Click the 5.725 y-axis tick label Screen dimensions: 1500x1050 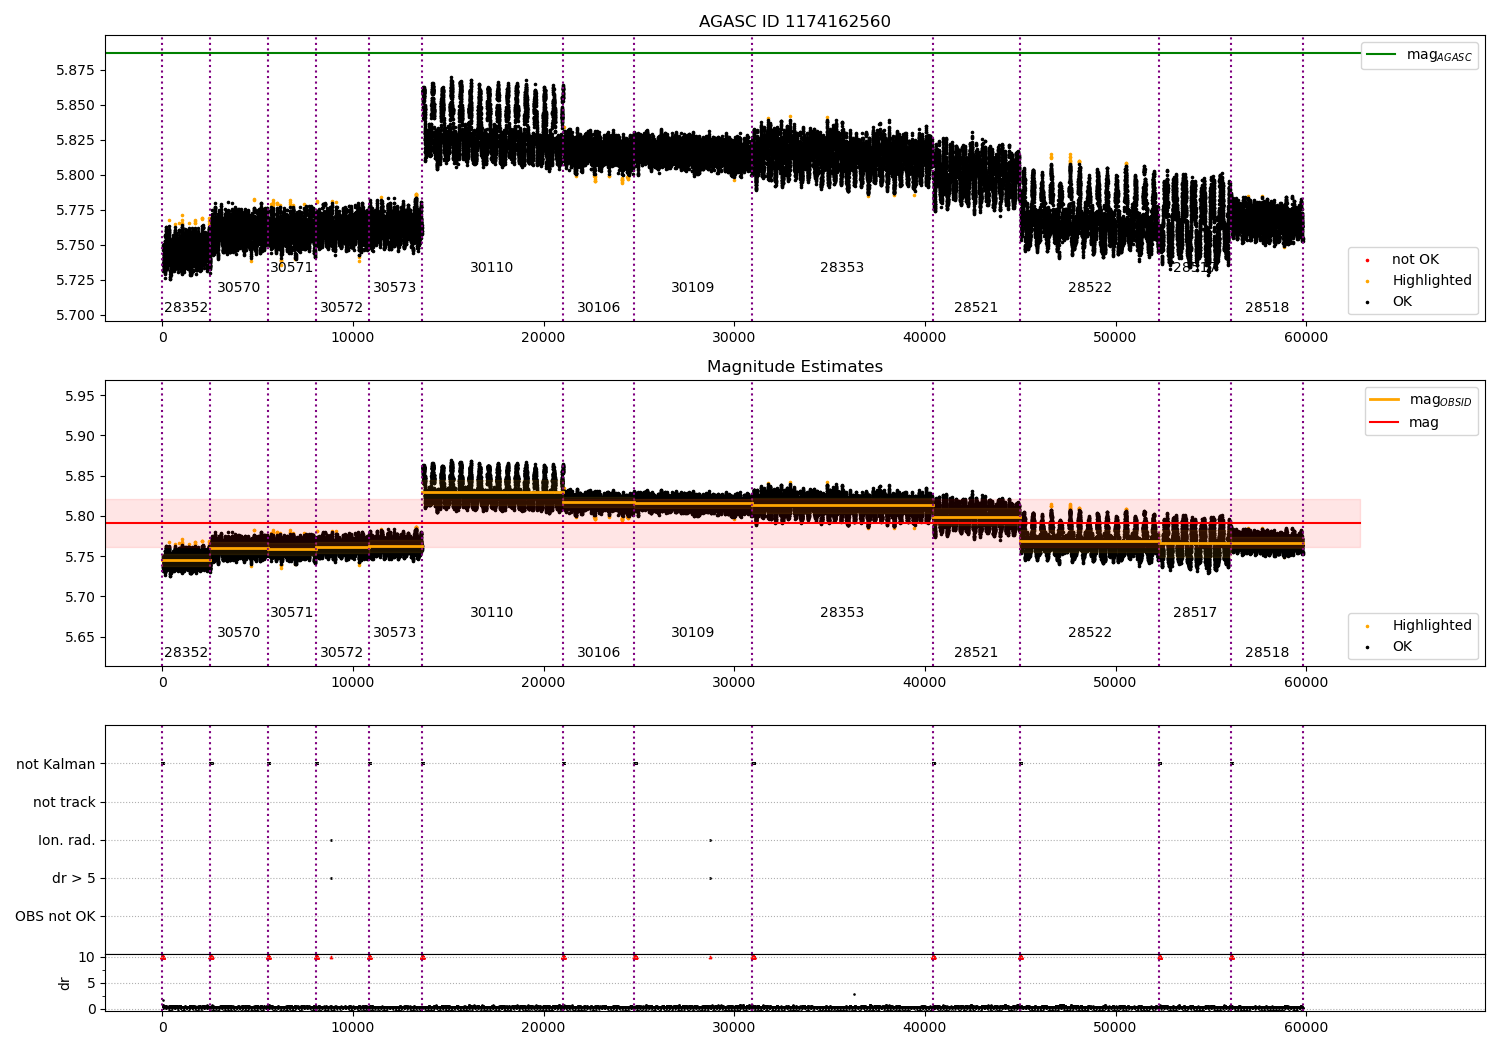coord(76,280)
